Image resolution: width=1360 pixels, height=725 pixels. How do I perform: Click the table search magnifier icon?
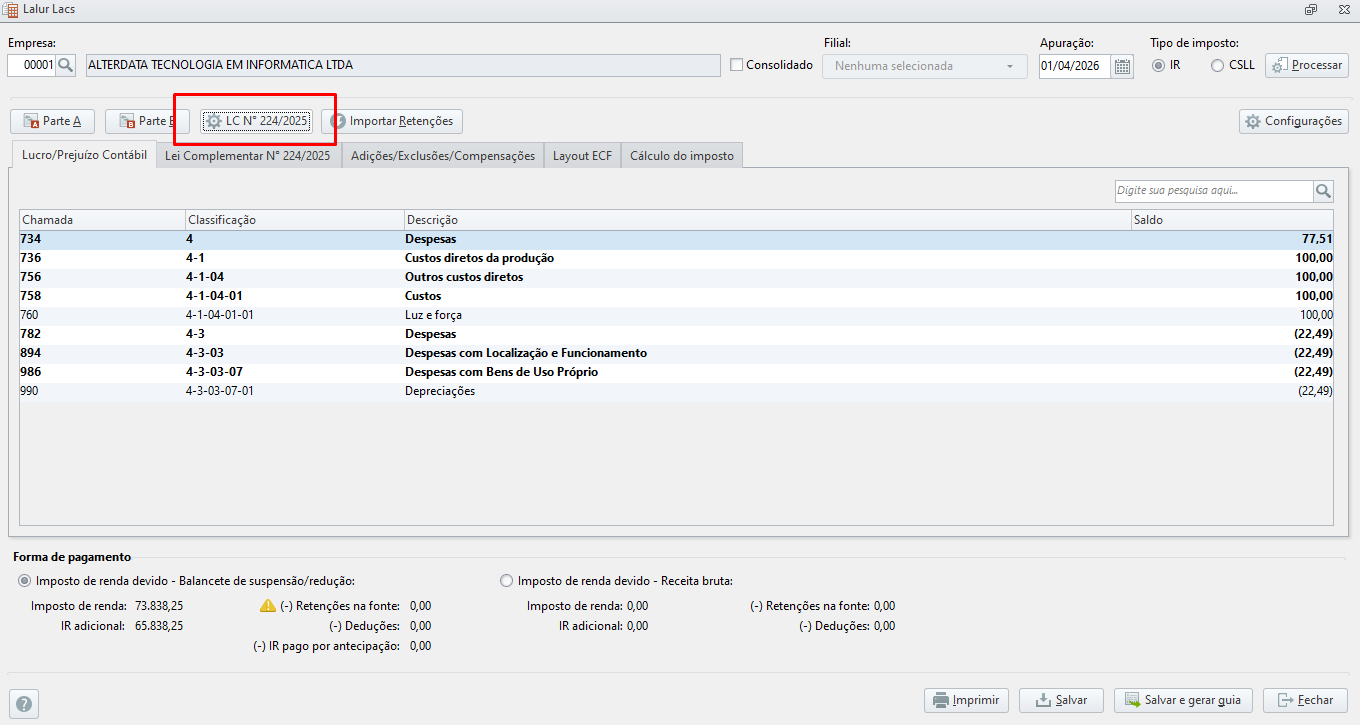[x=1323, y=191]
